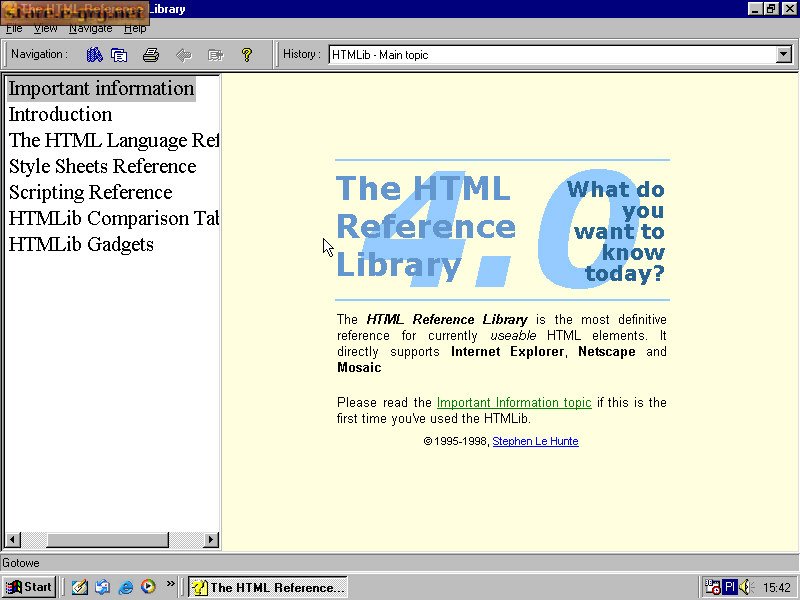Close the HTML Reference Library window
This screenshot has width=800, height=600.
[x=789, y=9]
